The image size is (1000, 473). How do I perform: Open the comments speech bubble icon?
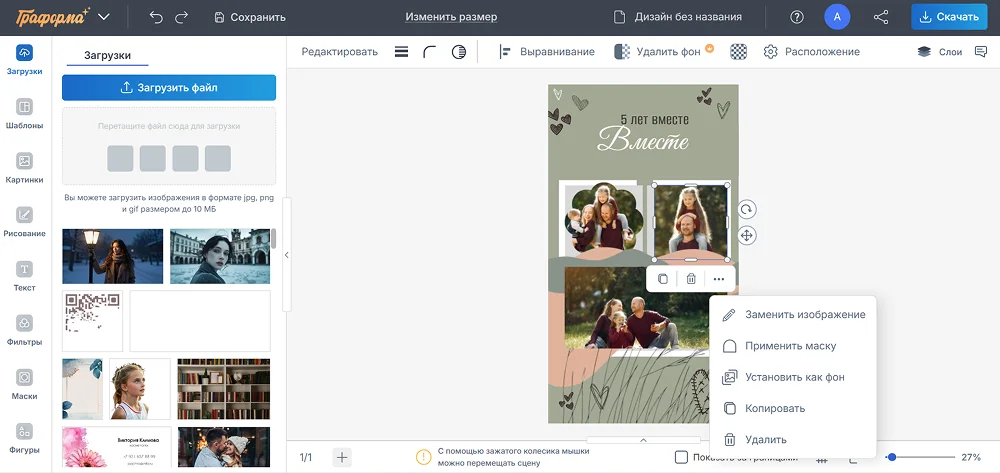(981, 52)
